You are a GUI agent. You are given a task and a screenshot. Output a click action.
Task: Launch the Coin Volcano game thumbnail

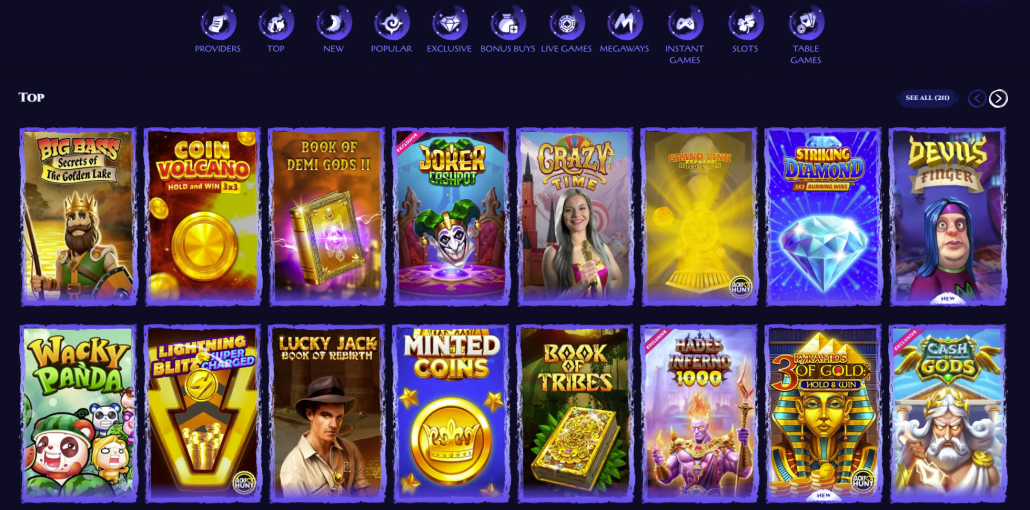tap(203, 216)
